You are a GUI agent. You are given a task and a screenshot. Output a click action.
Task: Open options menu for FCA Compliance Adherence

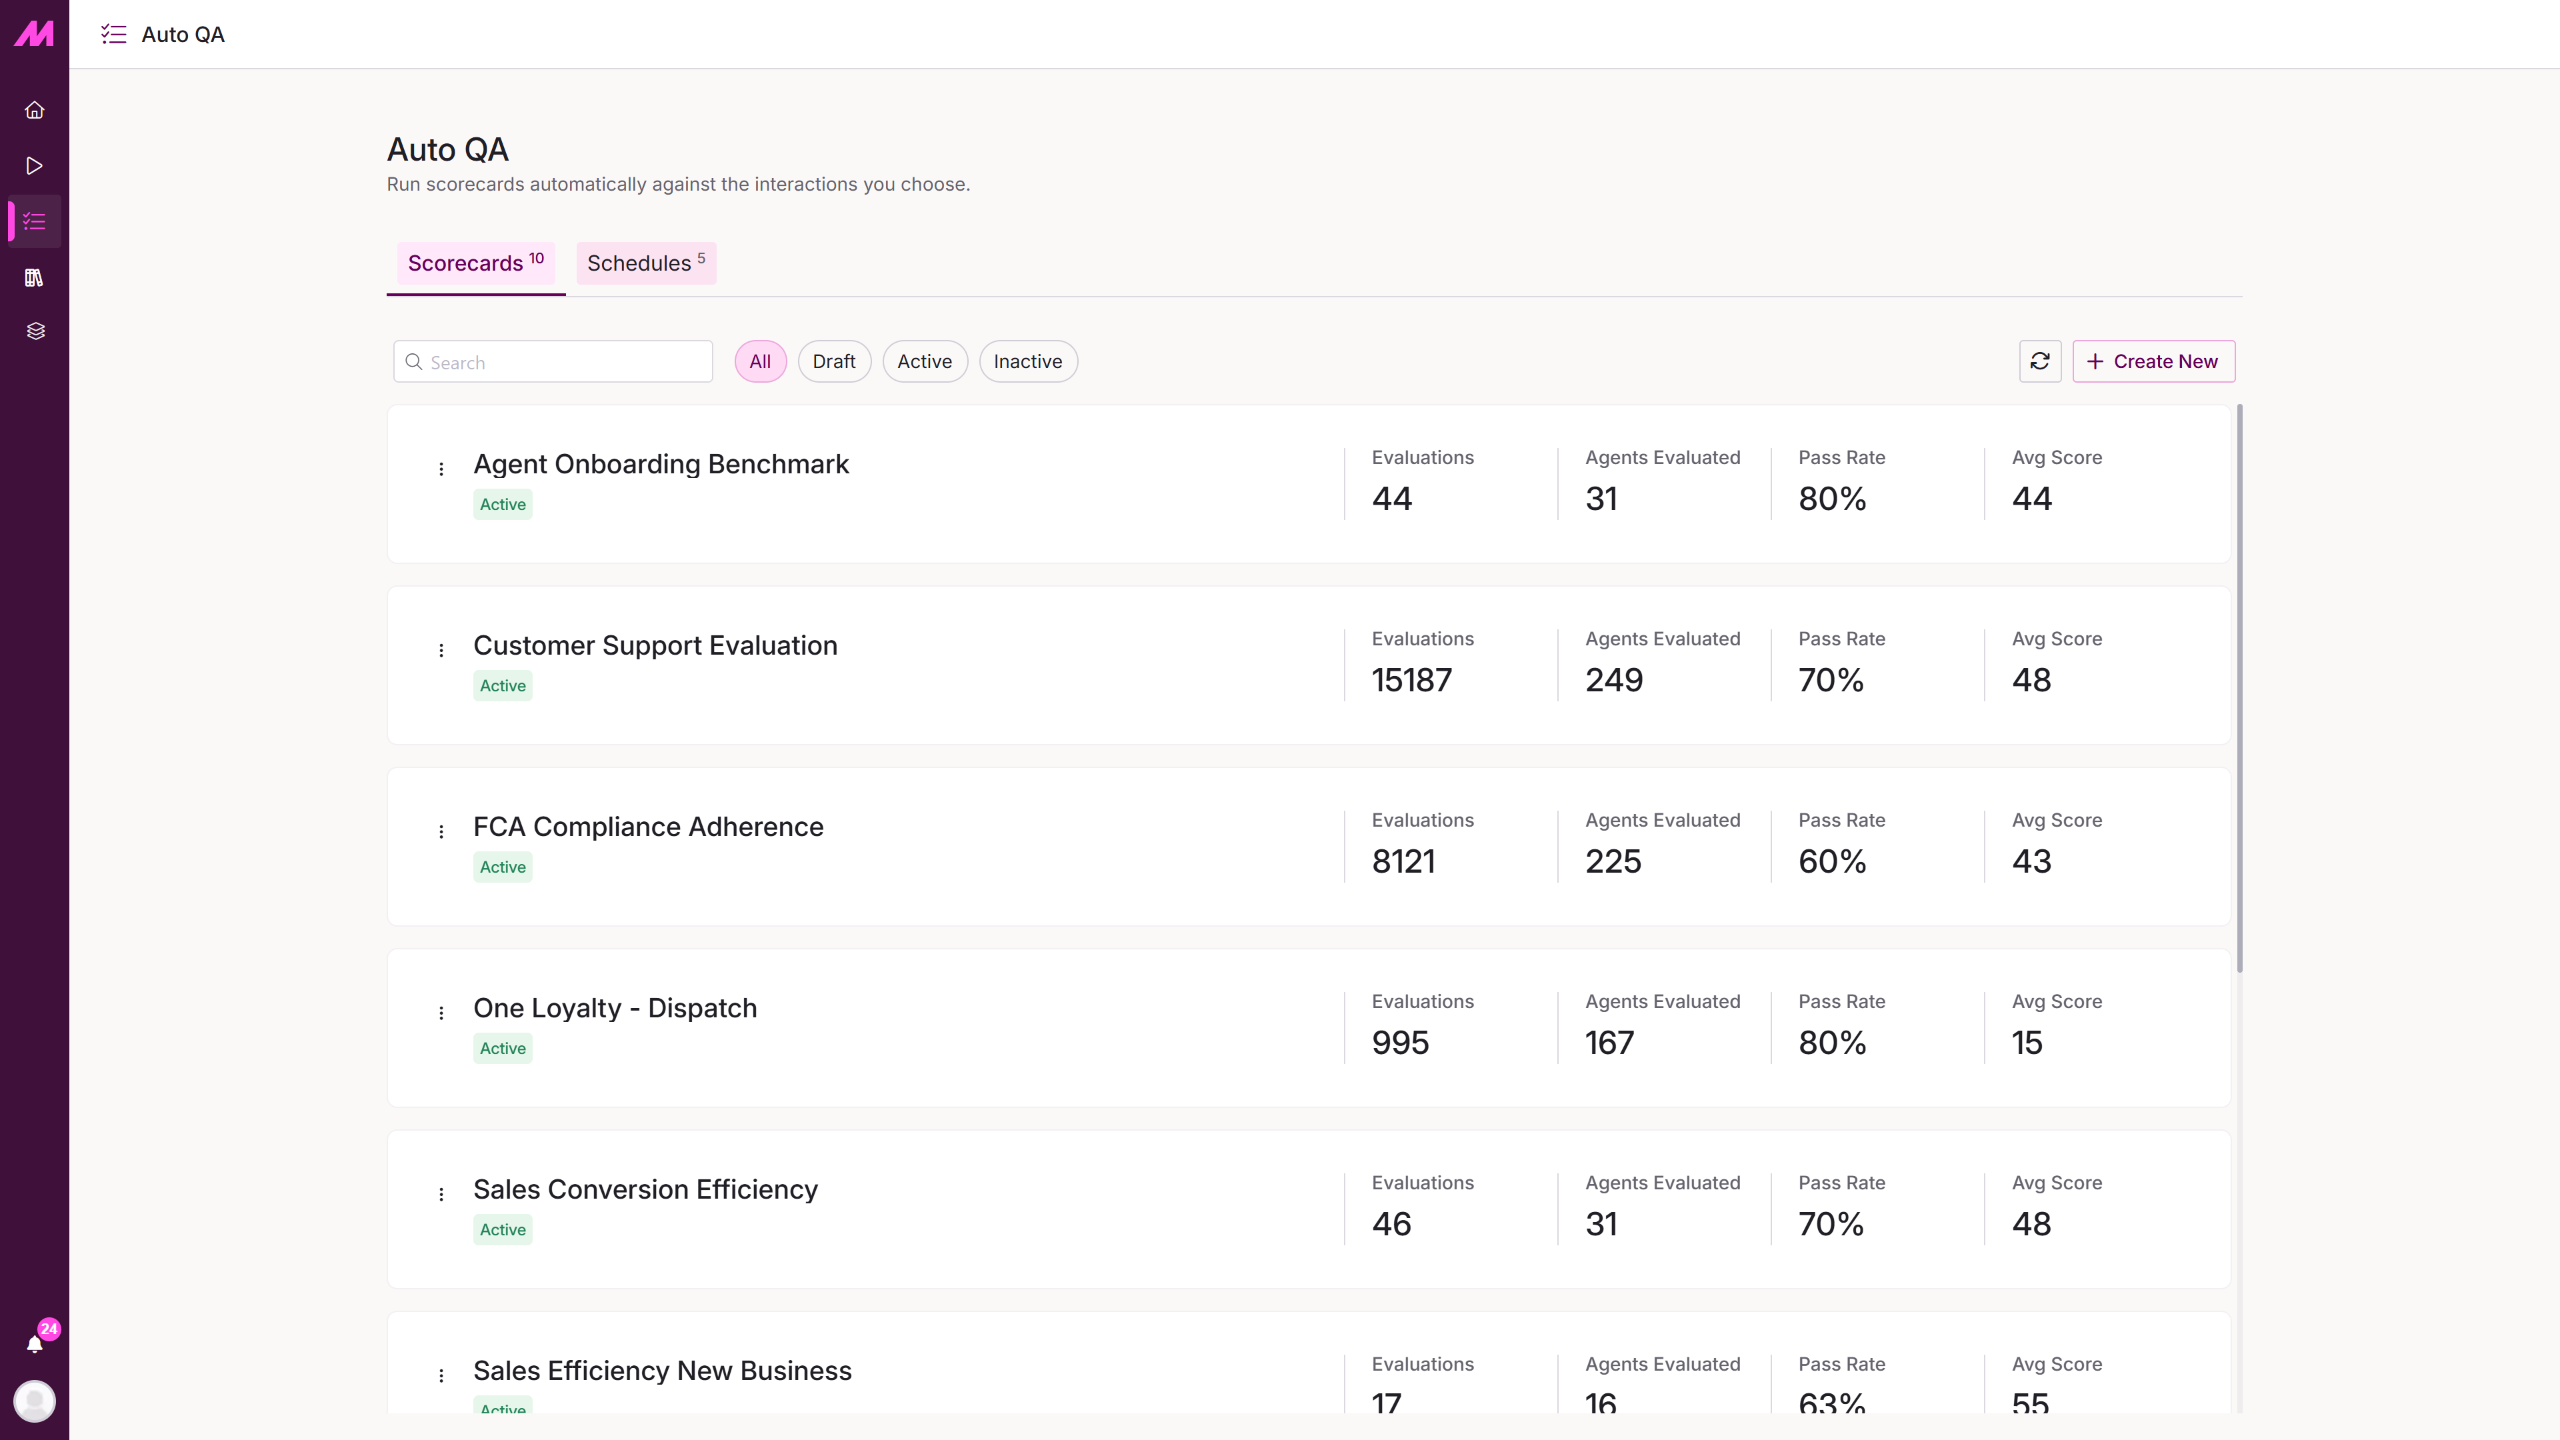point(441,831)
